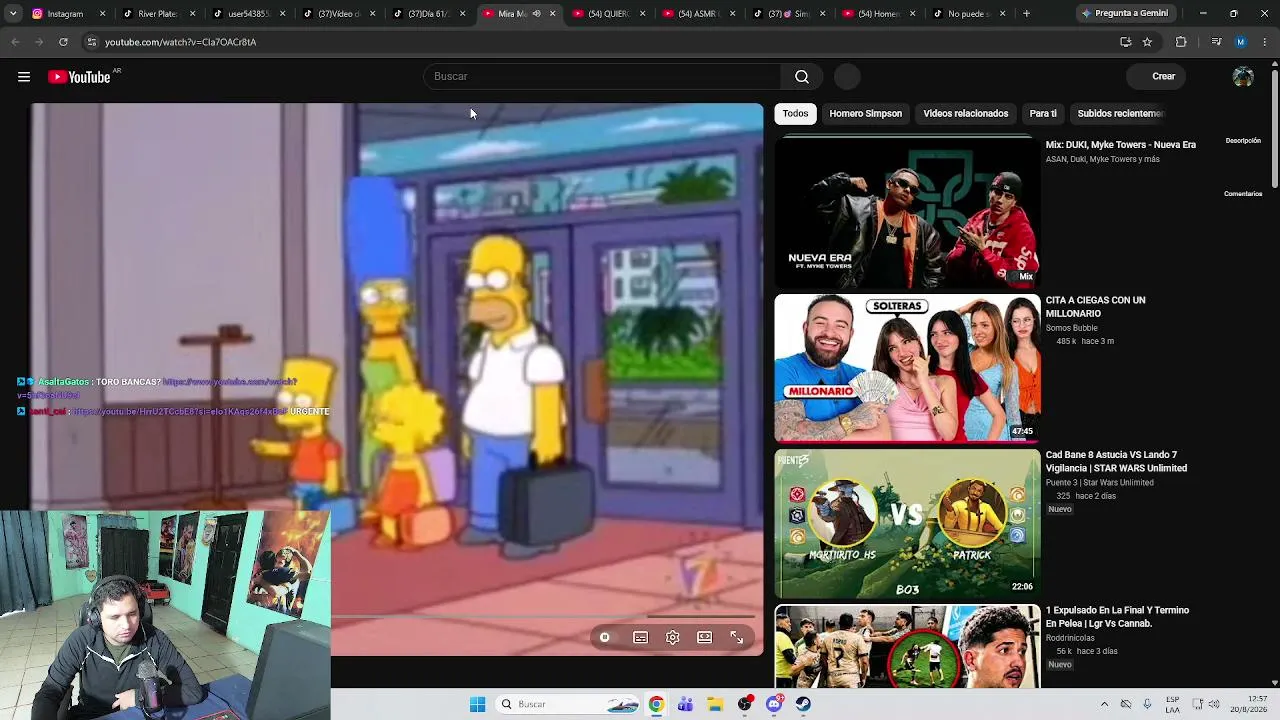Image resolution: width=1280 pixels, height=720 pixels.
Task: Click Pregunta a Gemini button
Action: click(1124, 14)
